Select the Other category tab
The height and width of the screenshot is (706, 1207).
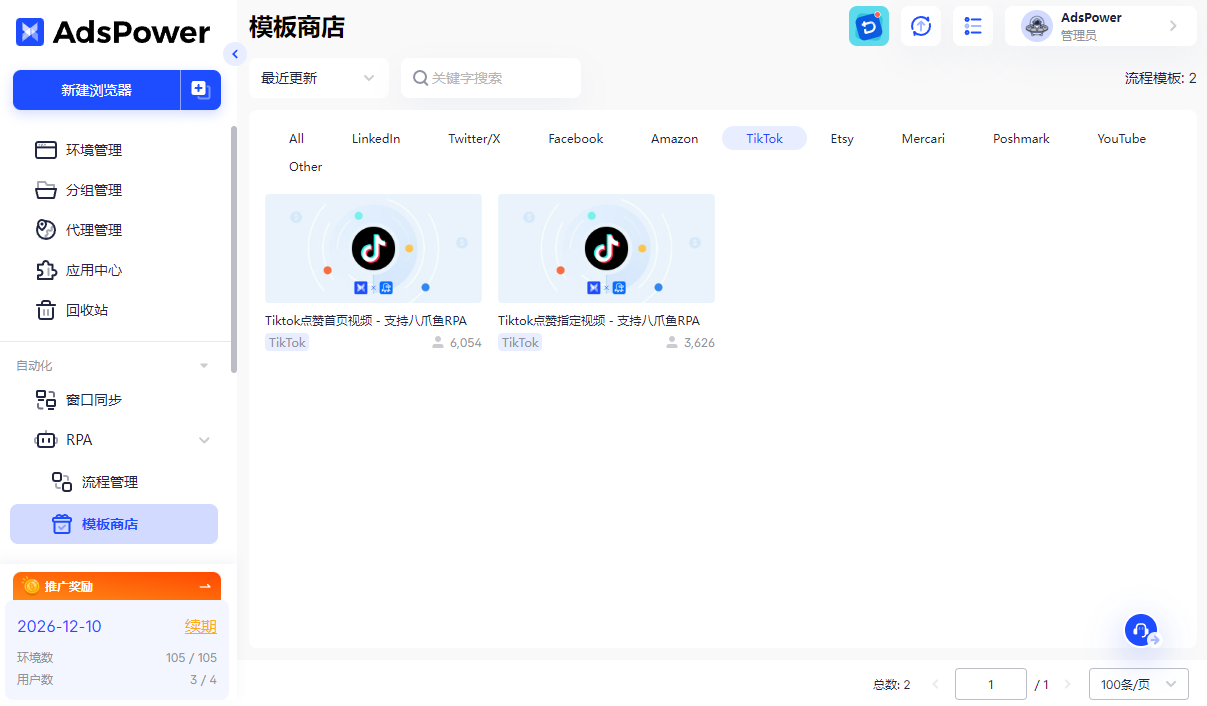tap(306, 167)
